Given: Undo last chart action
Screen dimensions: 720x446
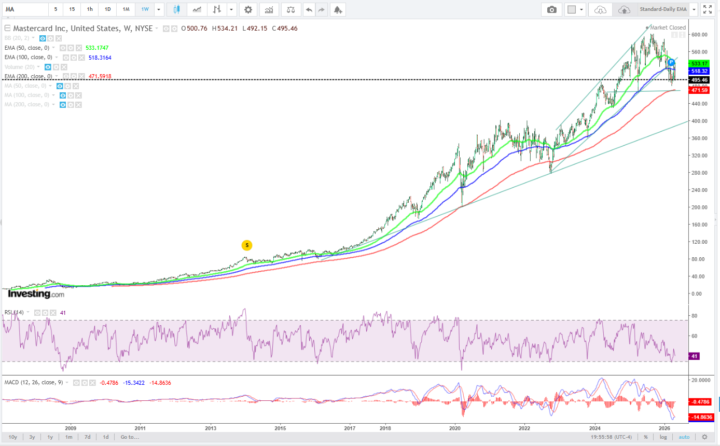Looking at the screenshot, I should (x=309, y=9).
